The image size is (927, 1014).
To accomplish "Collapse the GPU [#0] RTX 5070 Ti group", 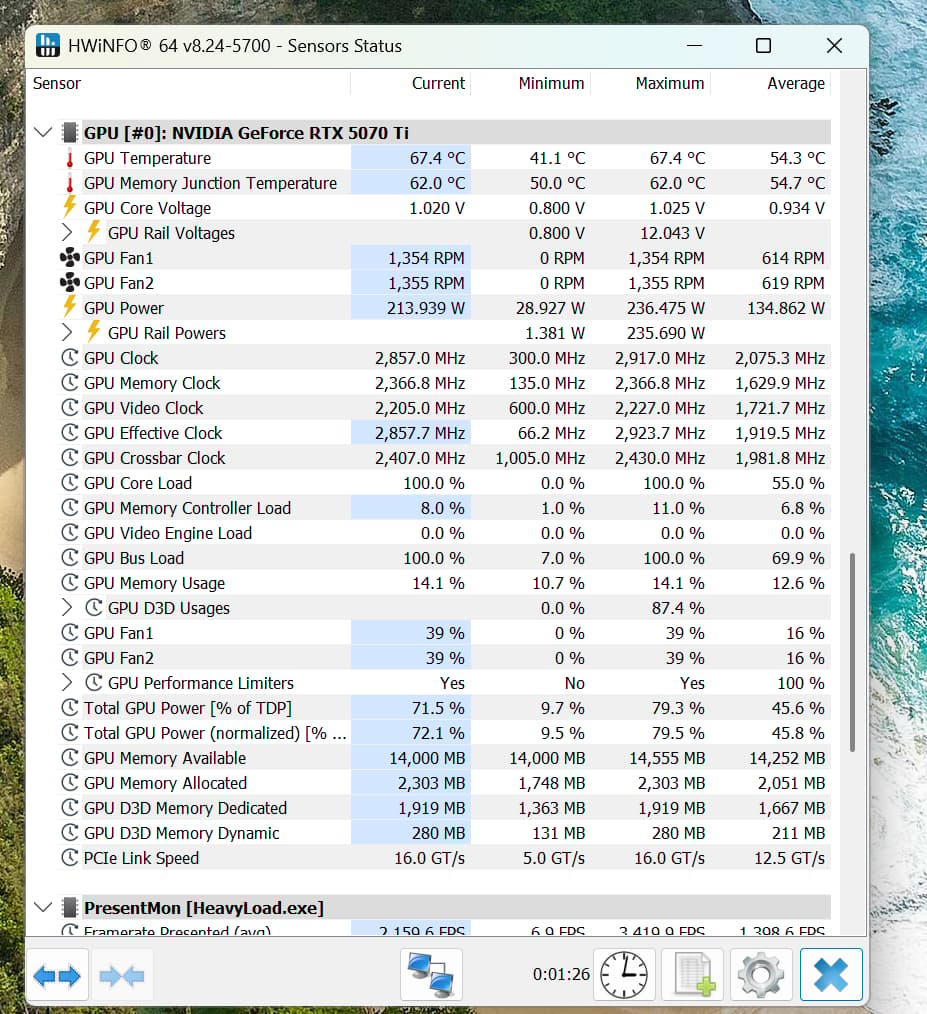I will coord(43,133).
